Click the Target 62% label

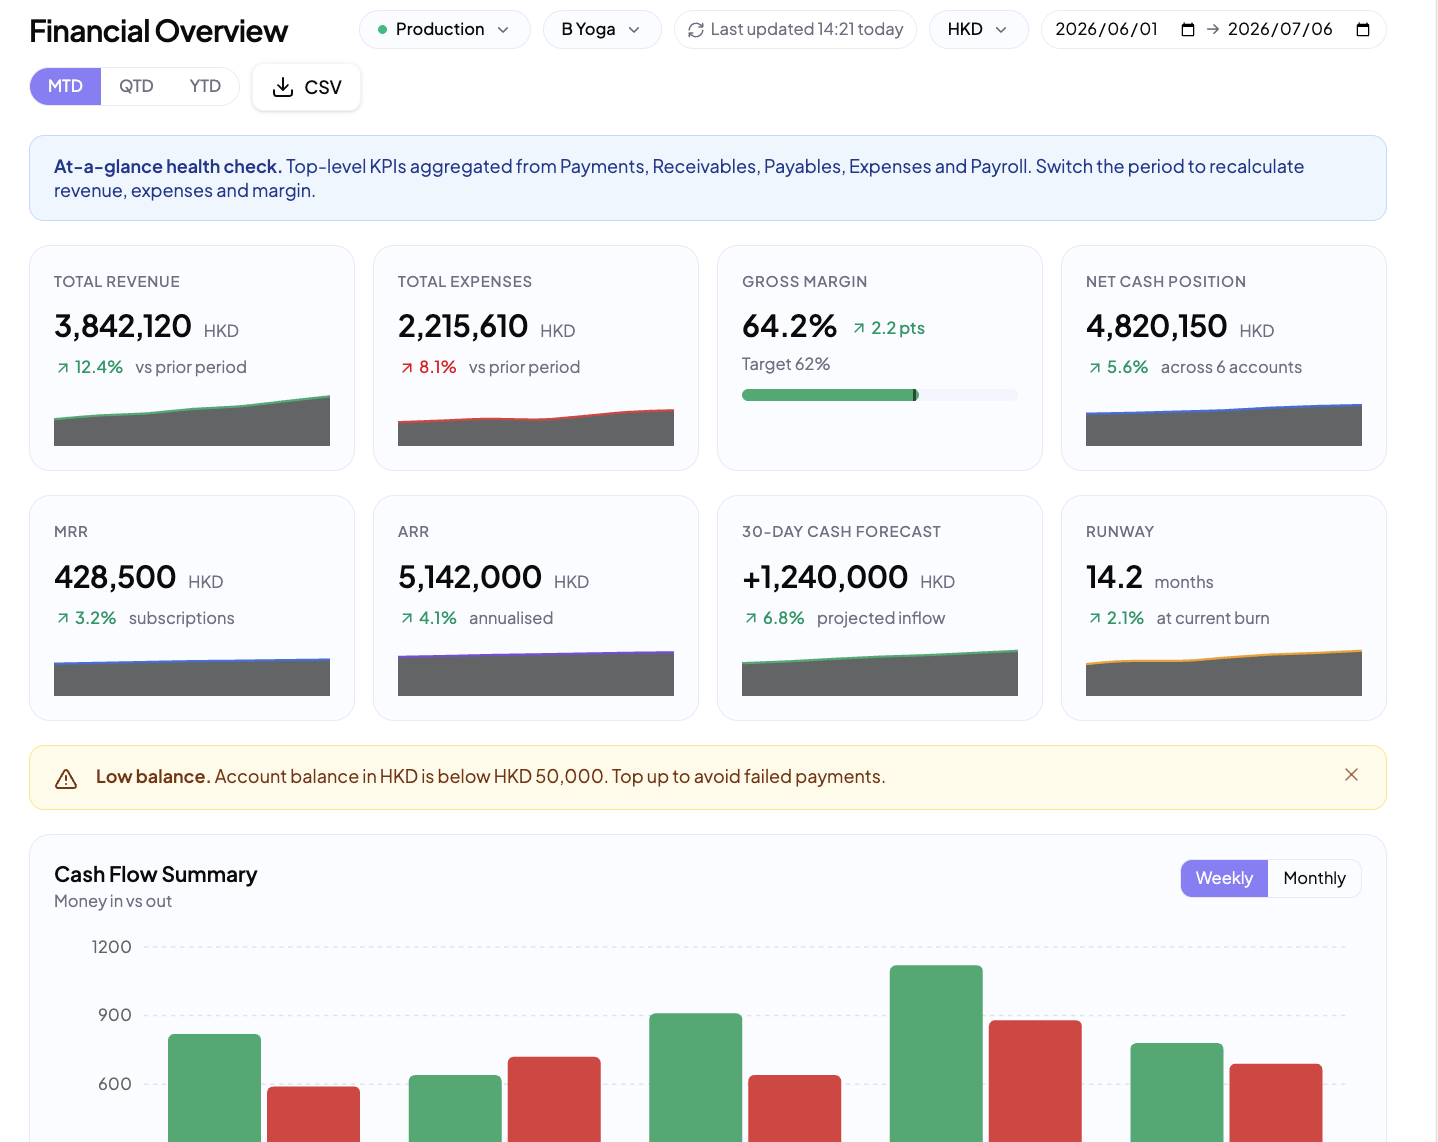point(786,364)
